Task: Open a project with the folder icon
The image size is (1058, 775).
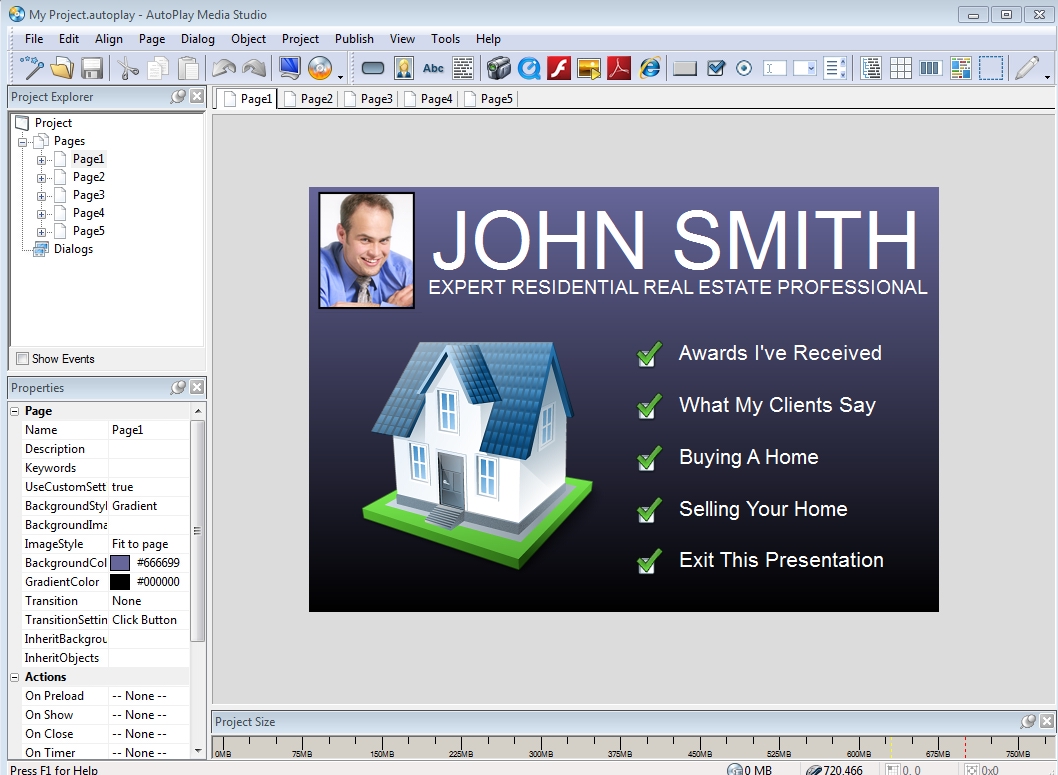Action: (x=62, y=68)
